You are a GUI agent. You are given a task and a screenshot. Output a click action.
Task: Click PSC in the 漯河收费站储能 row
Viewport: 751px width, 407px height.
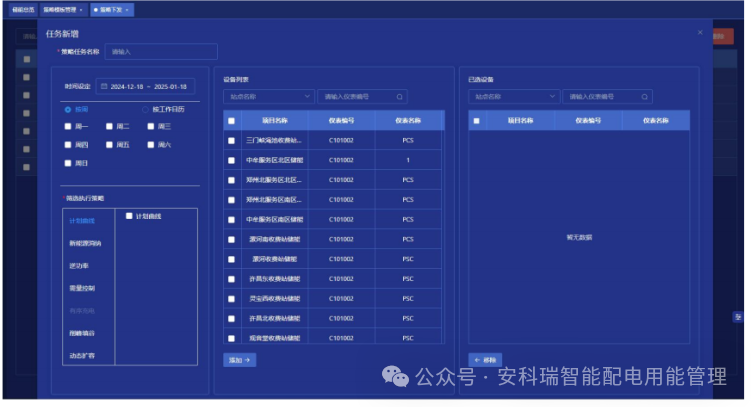408,259
